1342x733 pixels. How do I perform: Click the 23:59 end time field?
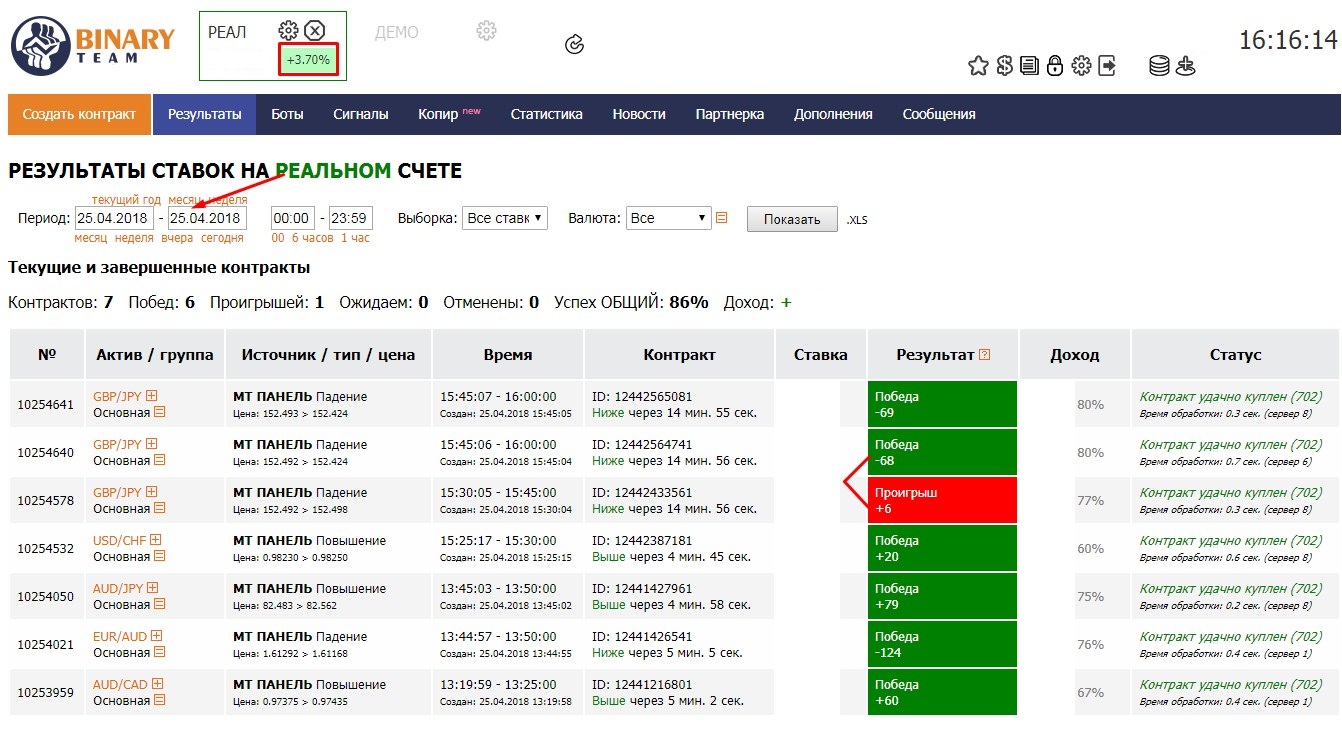[x=350, y=218]
